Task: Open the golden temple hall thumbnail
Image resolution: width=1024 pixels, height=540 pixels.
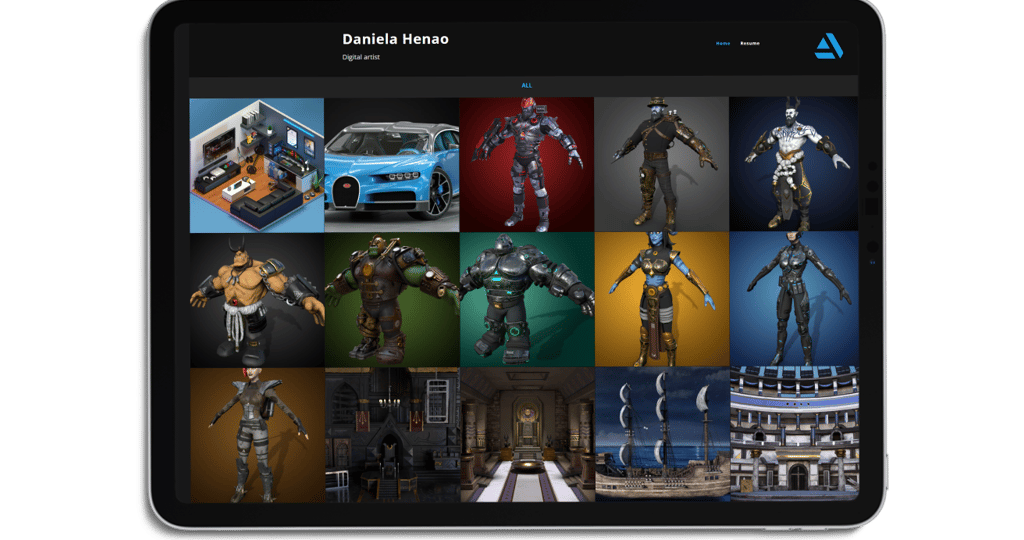Action: point(527,435)
